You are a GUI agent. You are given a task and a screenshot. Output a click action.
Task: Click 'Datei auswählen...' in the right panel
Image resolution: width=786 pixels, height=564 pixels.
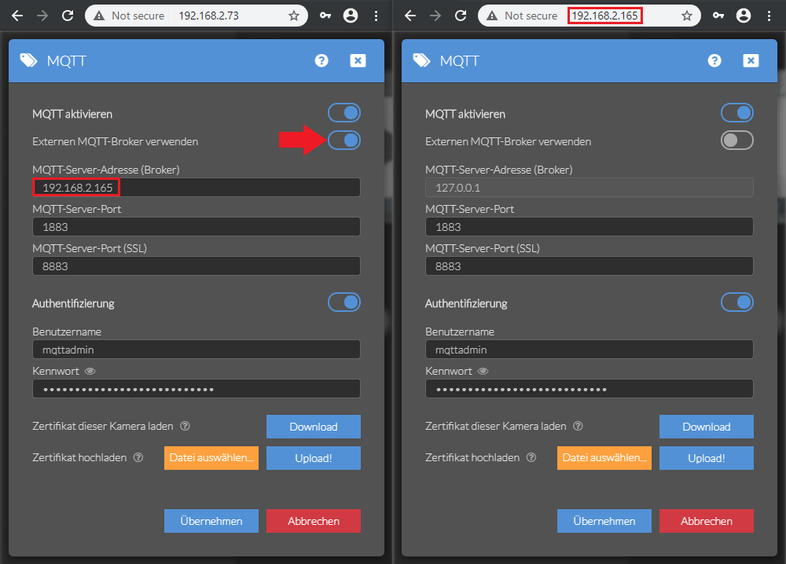pyautogui.click(x=604, y=458)
